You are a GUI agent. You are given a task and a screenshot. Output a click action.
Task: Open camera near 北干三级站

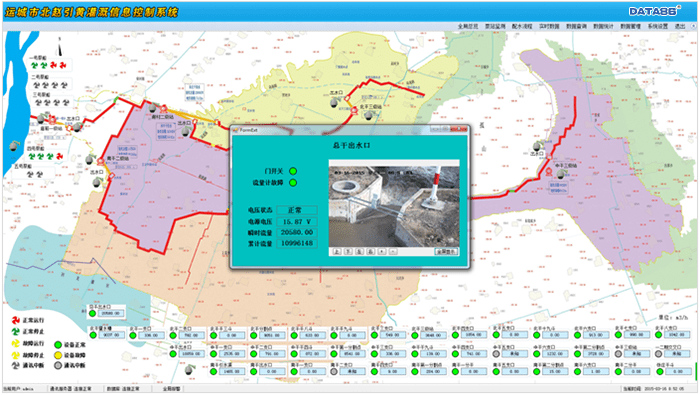tap(368, 116)
